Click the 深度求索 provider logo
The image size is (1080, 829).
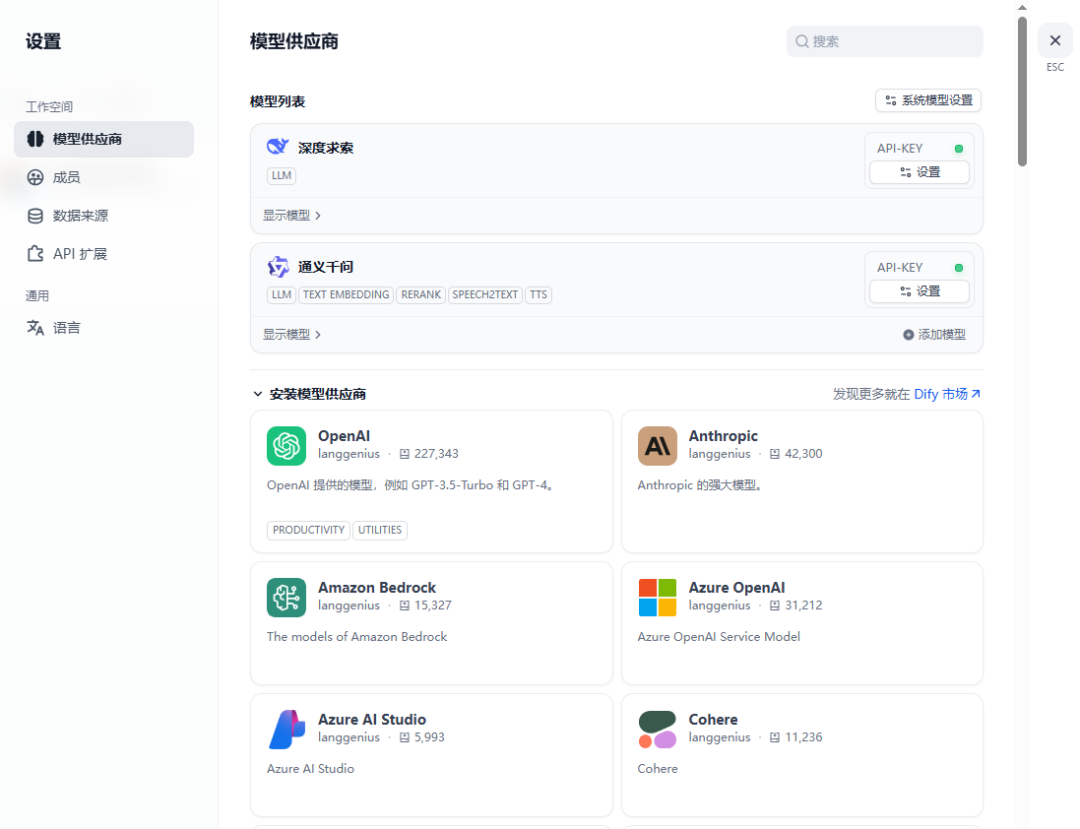coord(276,146)
